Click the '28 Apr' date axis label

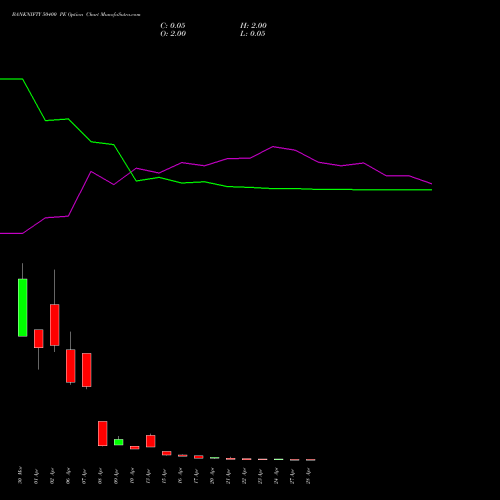(308, 476)
